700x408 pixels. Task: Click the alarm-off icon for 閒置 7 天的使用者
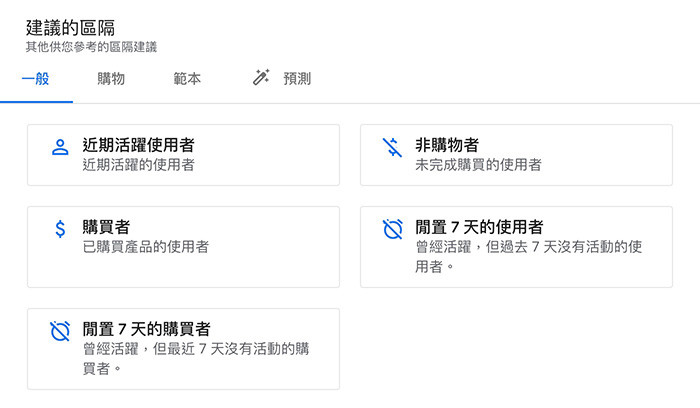[x=393, y=229]
